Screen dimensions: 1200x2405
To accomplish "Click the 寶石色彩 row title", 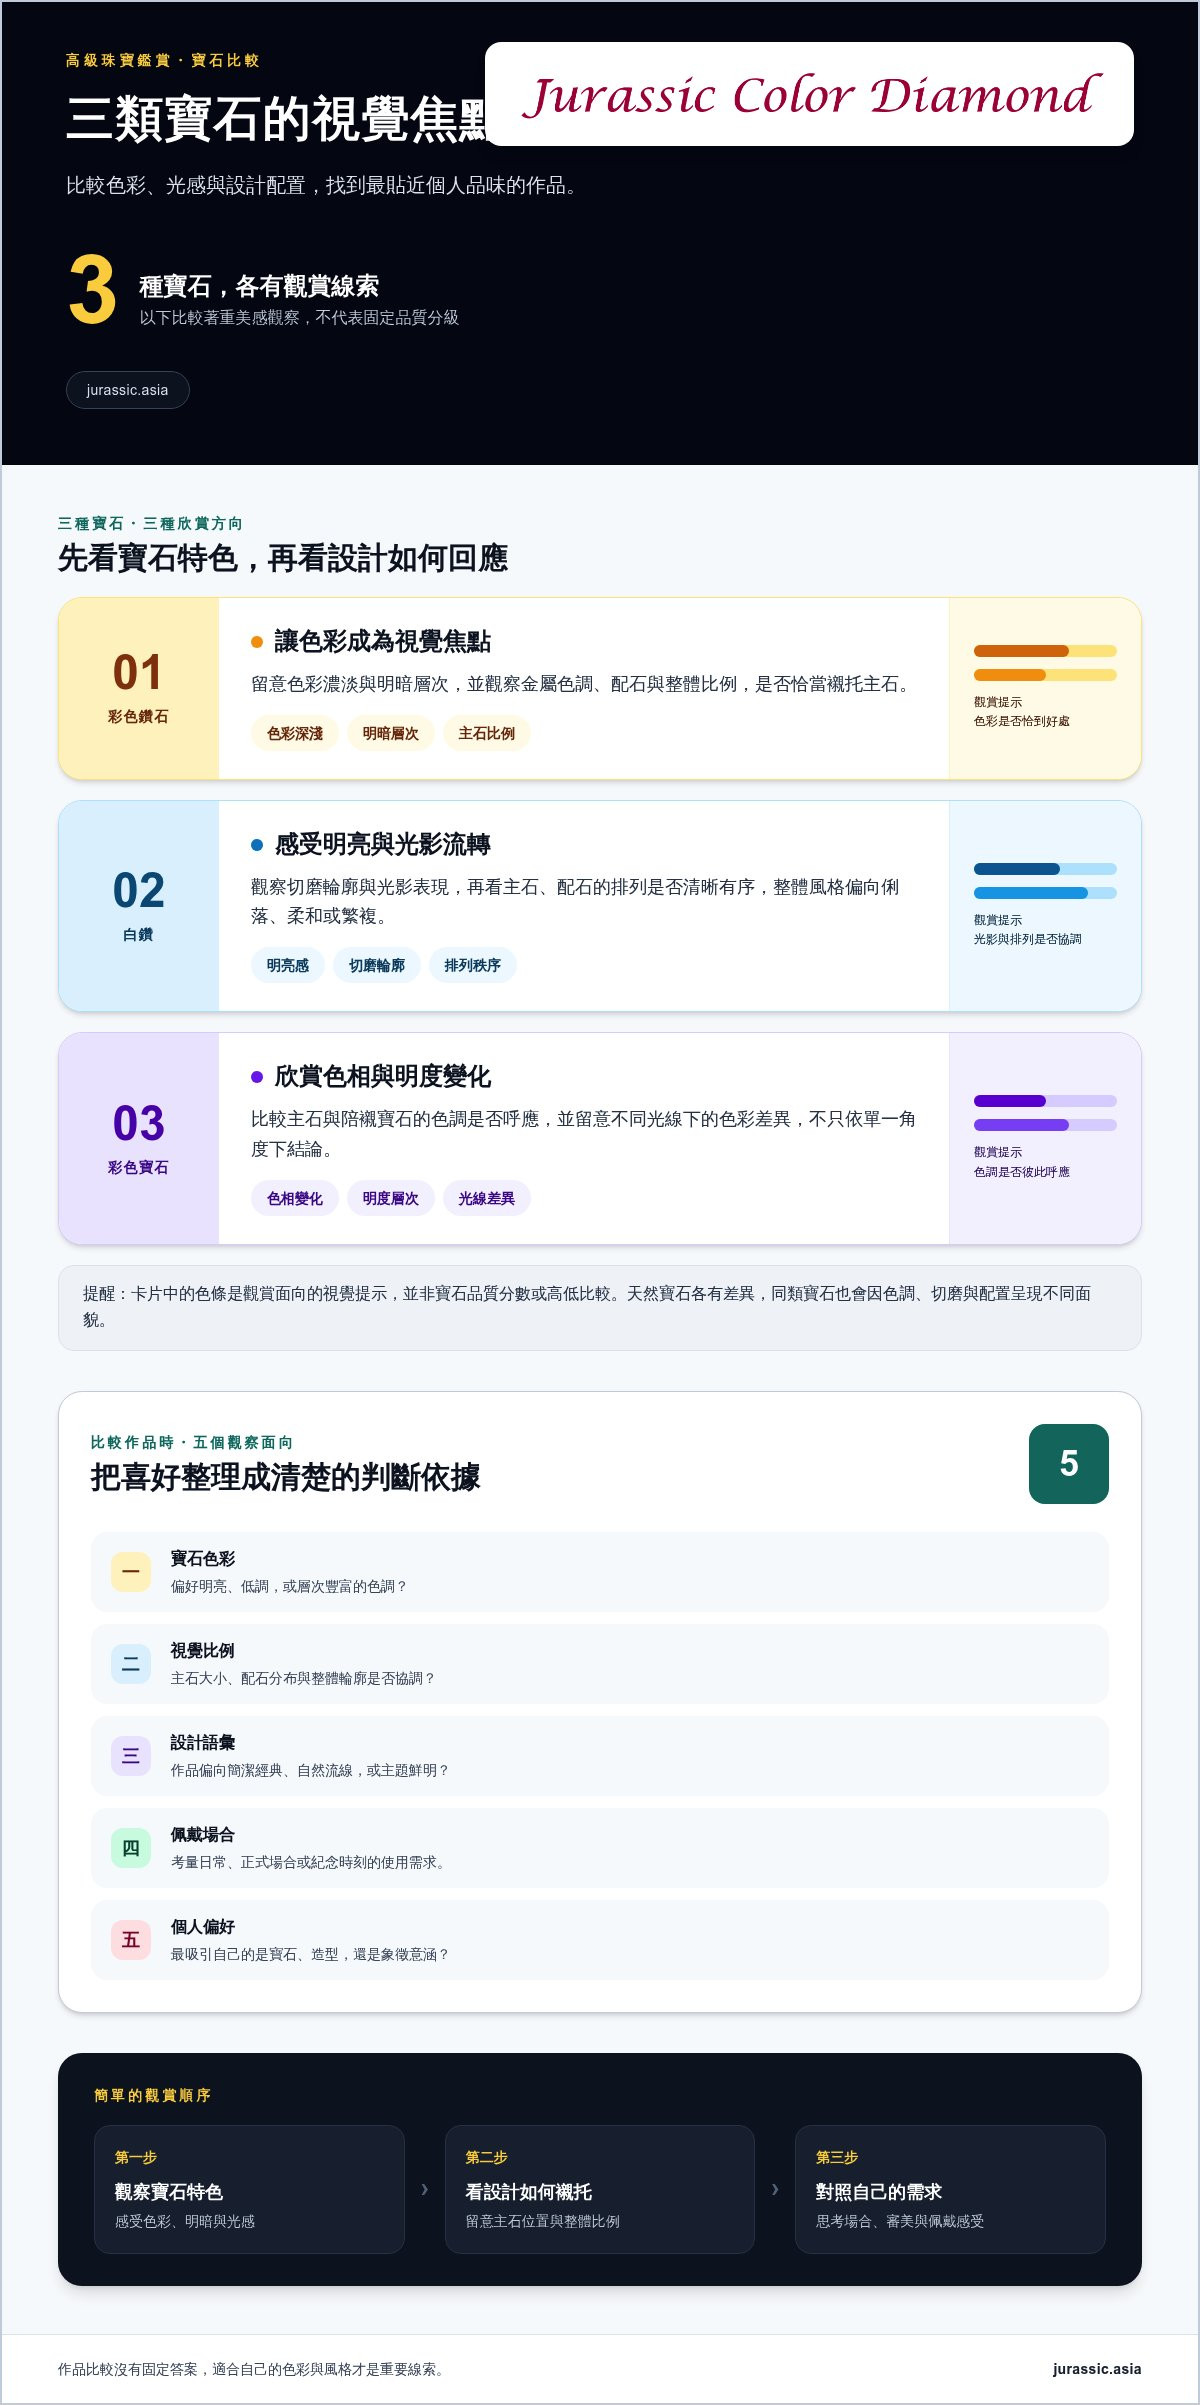I will point(203,1558).
